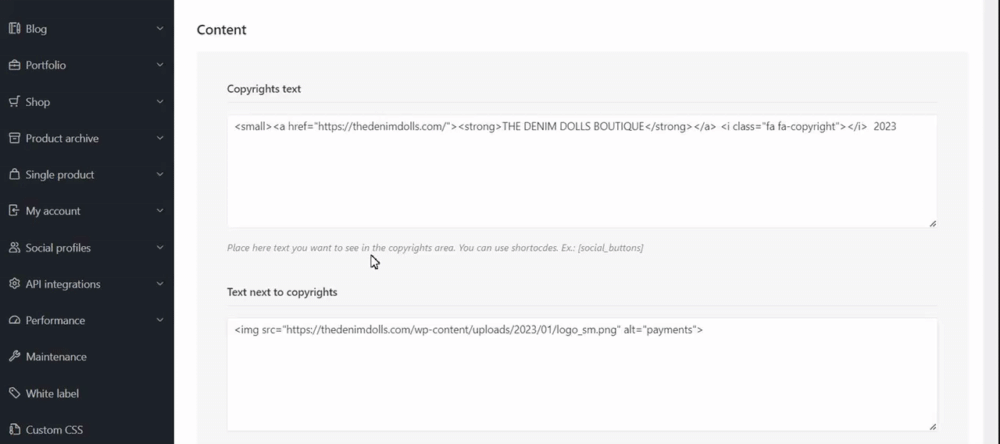This screenshot has width=1000, height=444.
Task: Click the My account login icon
Action: pyautogui.click(x=14, y=211)
